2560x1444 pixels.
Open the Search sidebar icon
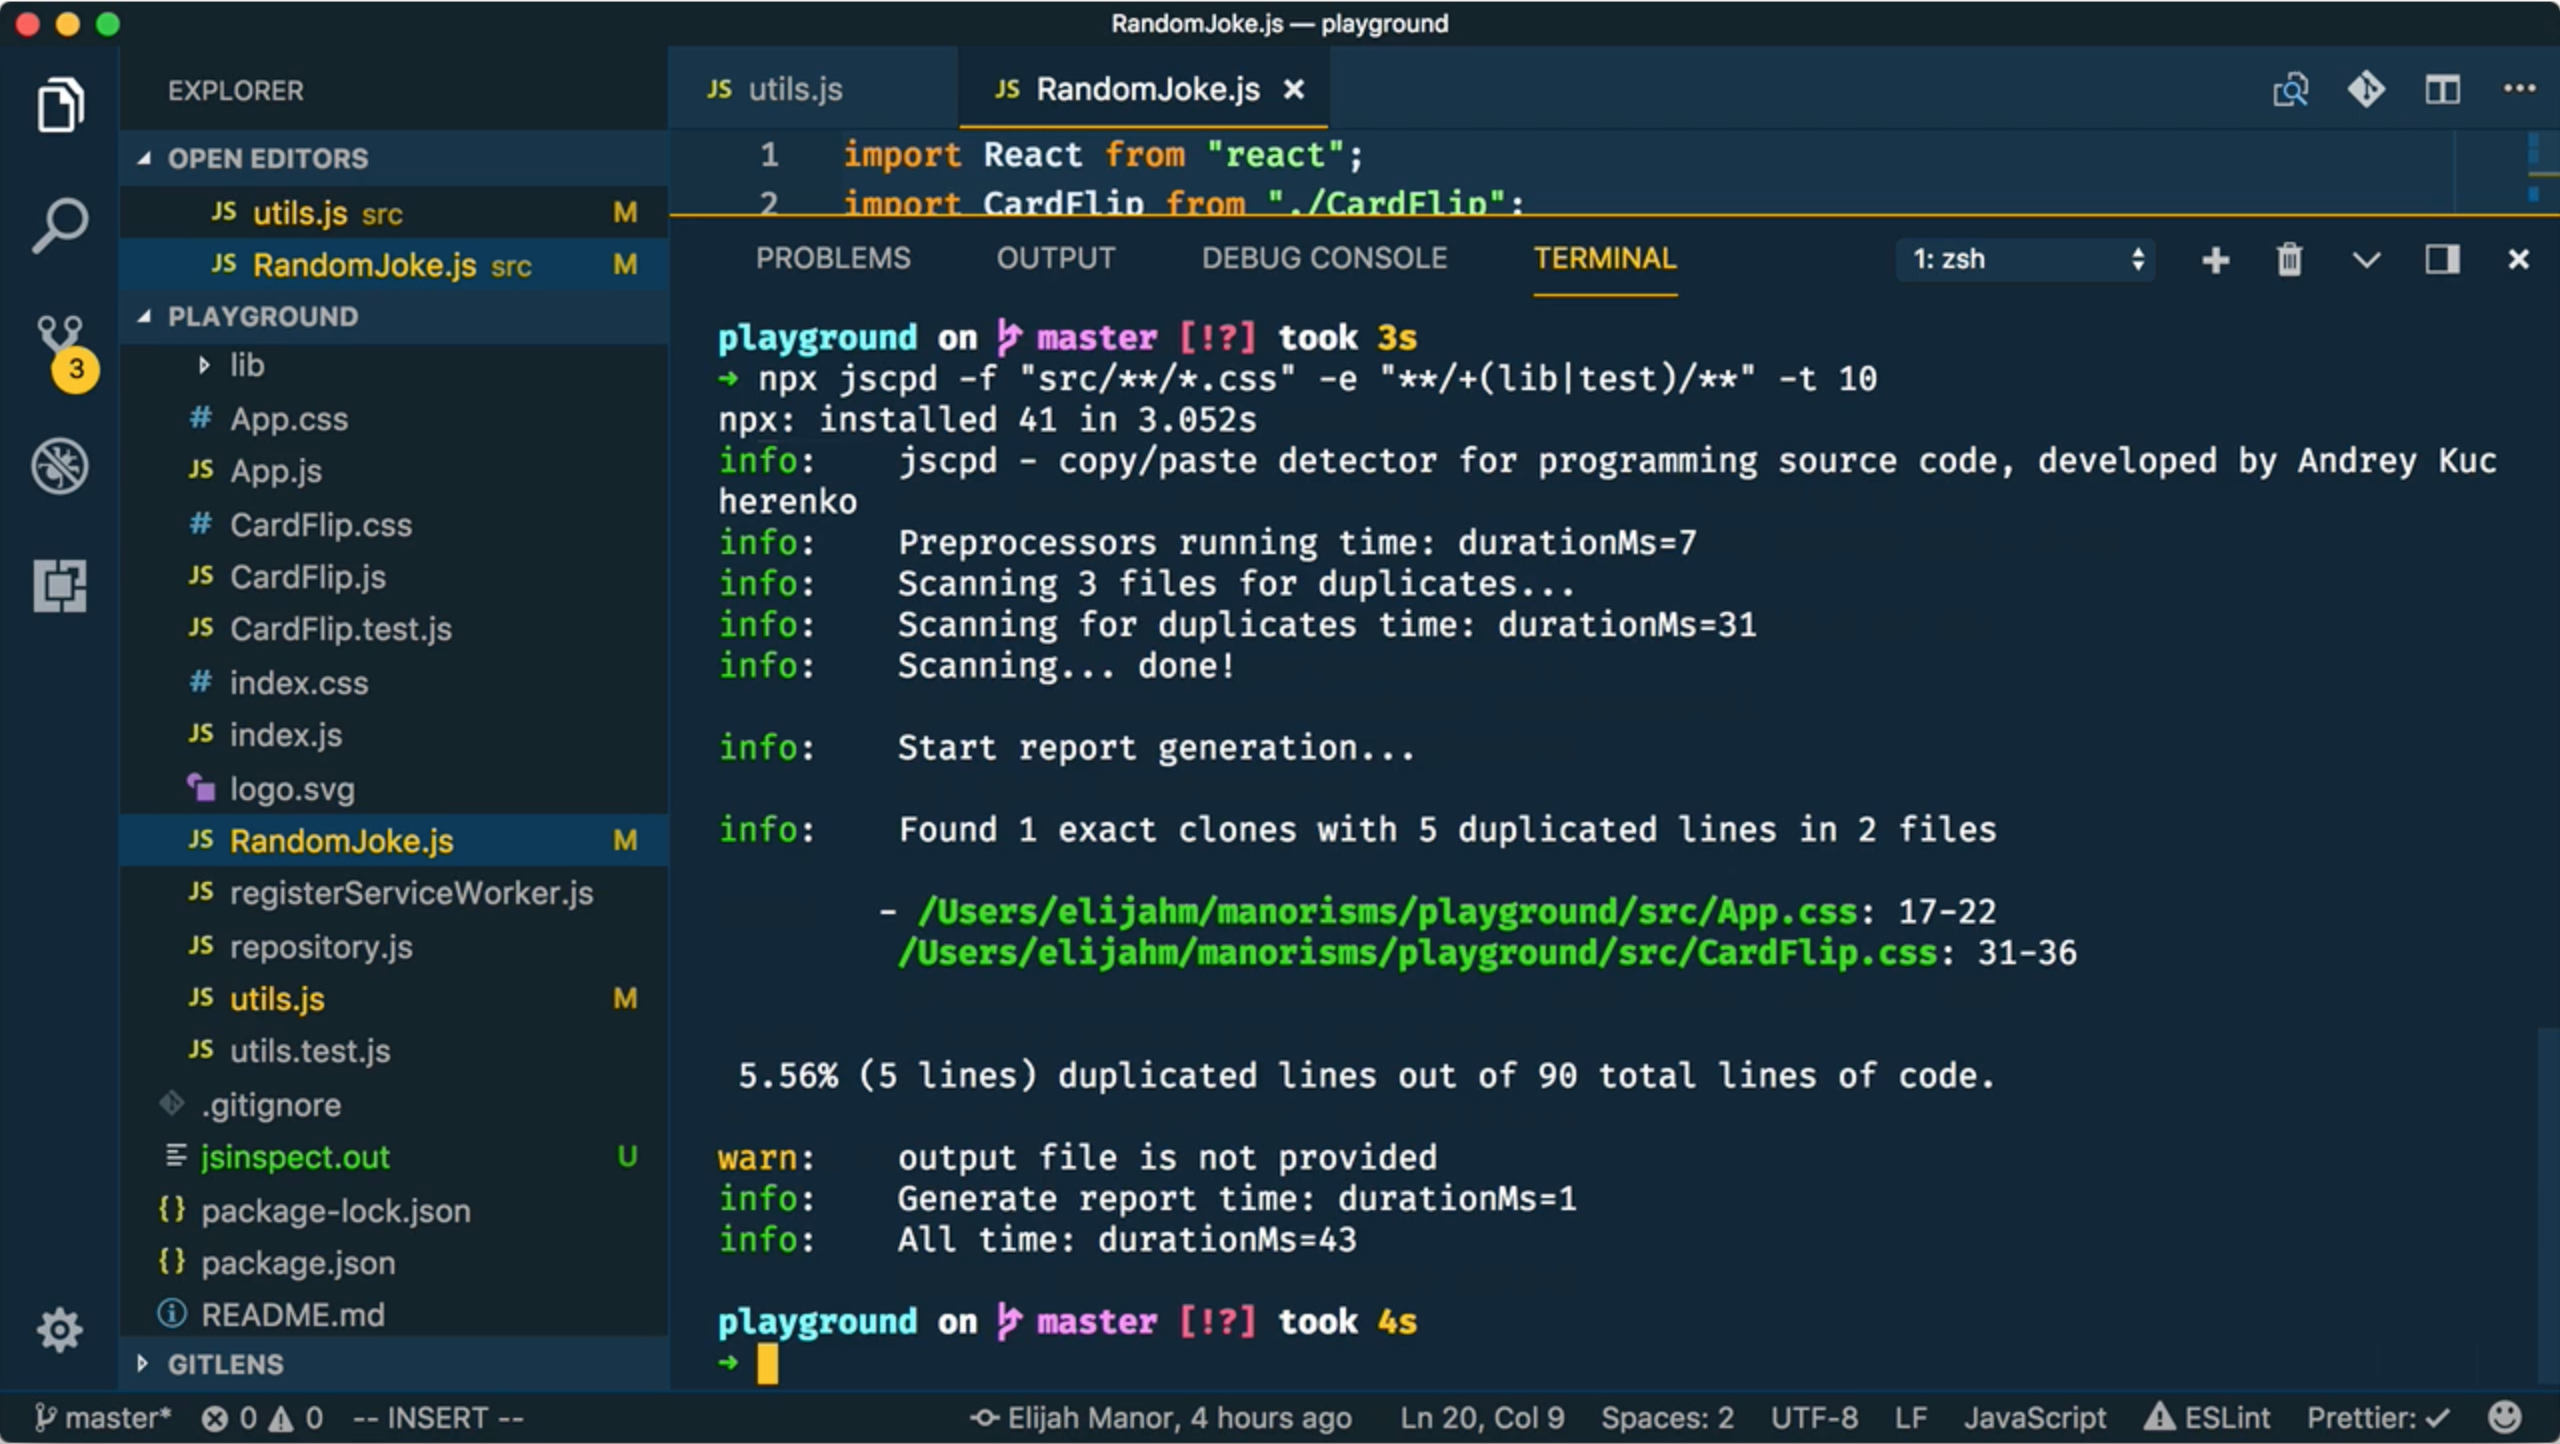tap(60, 224)
